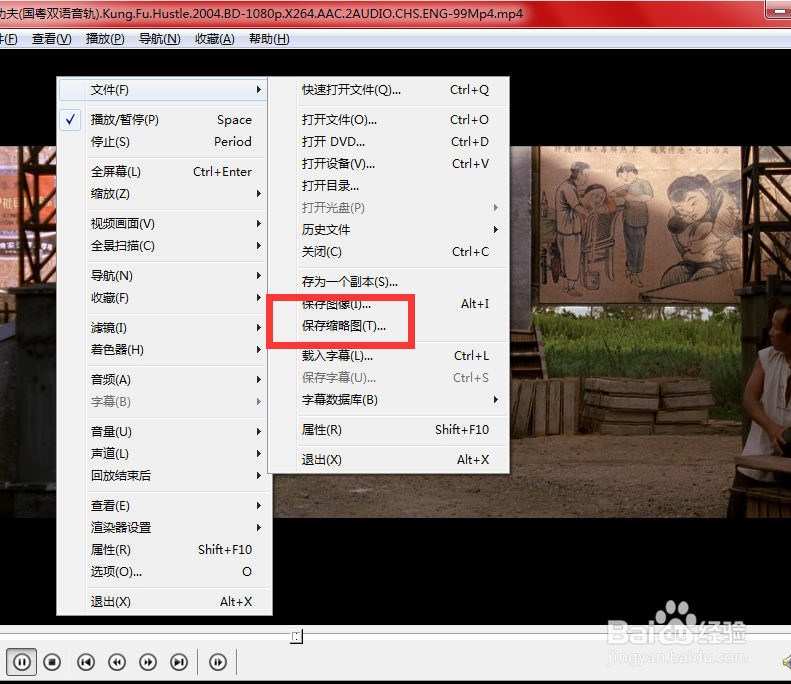The height and width of the screenshot is (684, 791).
Task: Select 保存图像(I)...
Action: 388,304
